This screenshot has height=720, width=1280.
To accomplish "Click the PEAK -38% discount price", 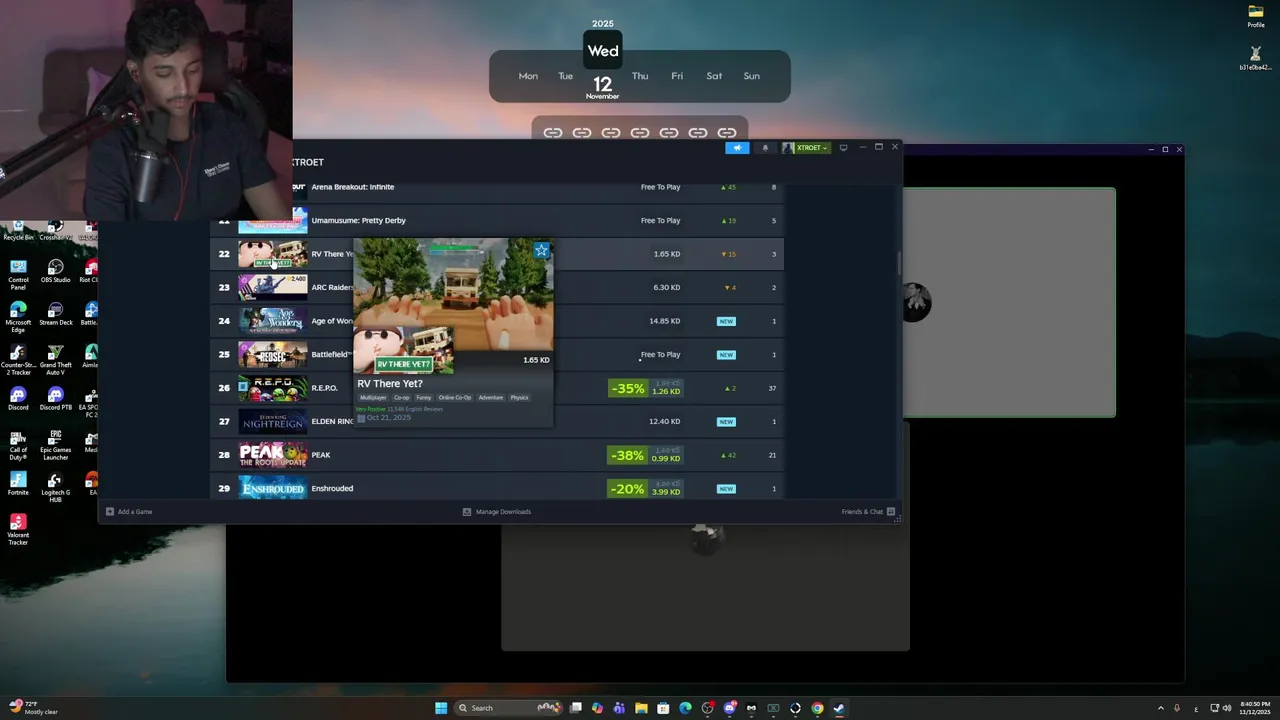I will (646, 455).
